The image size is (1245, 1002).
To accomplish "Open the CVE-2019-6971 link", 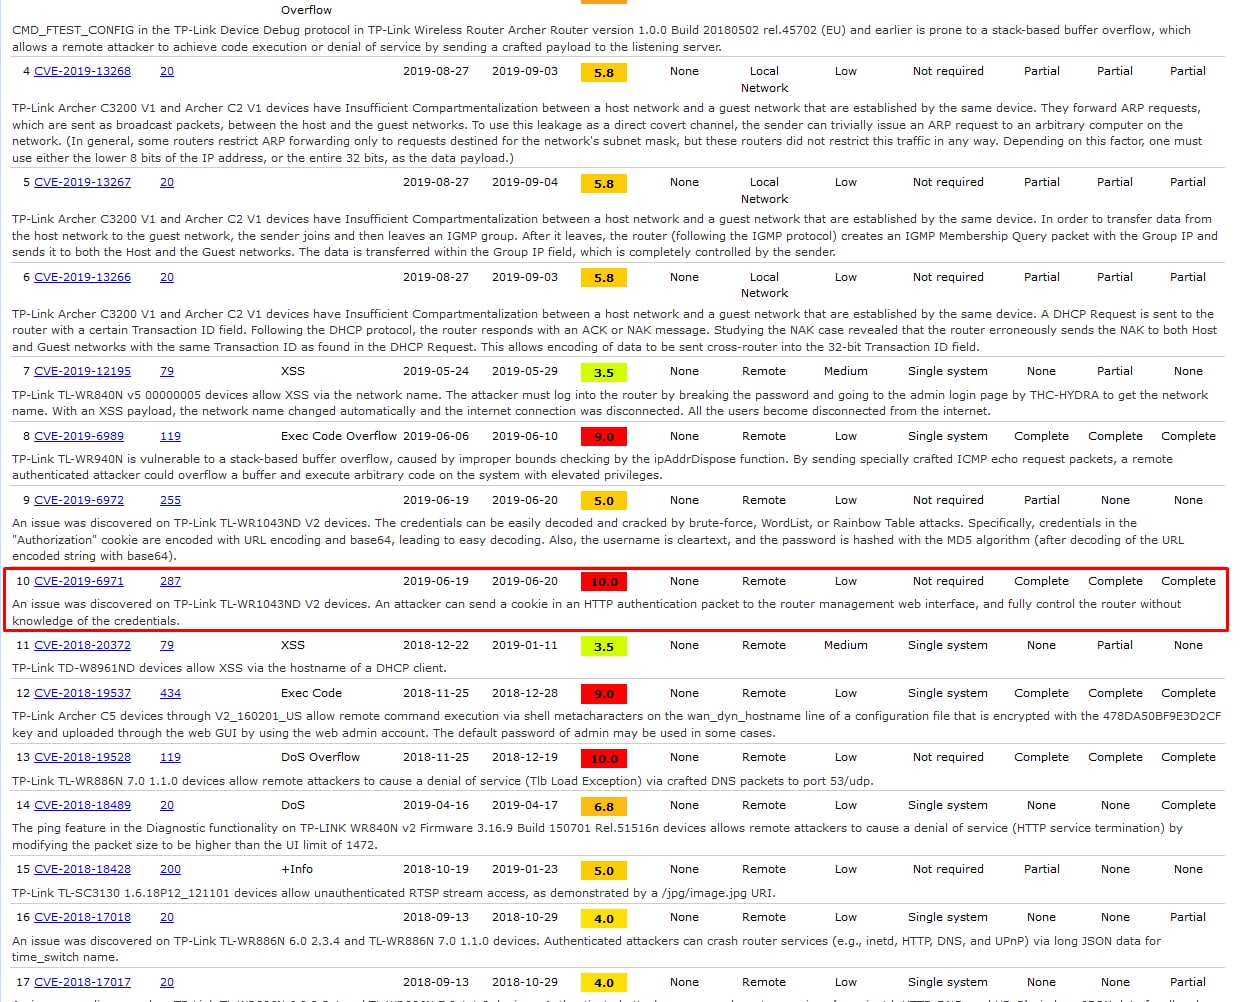I will pos(79,581).
